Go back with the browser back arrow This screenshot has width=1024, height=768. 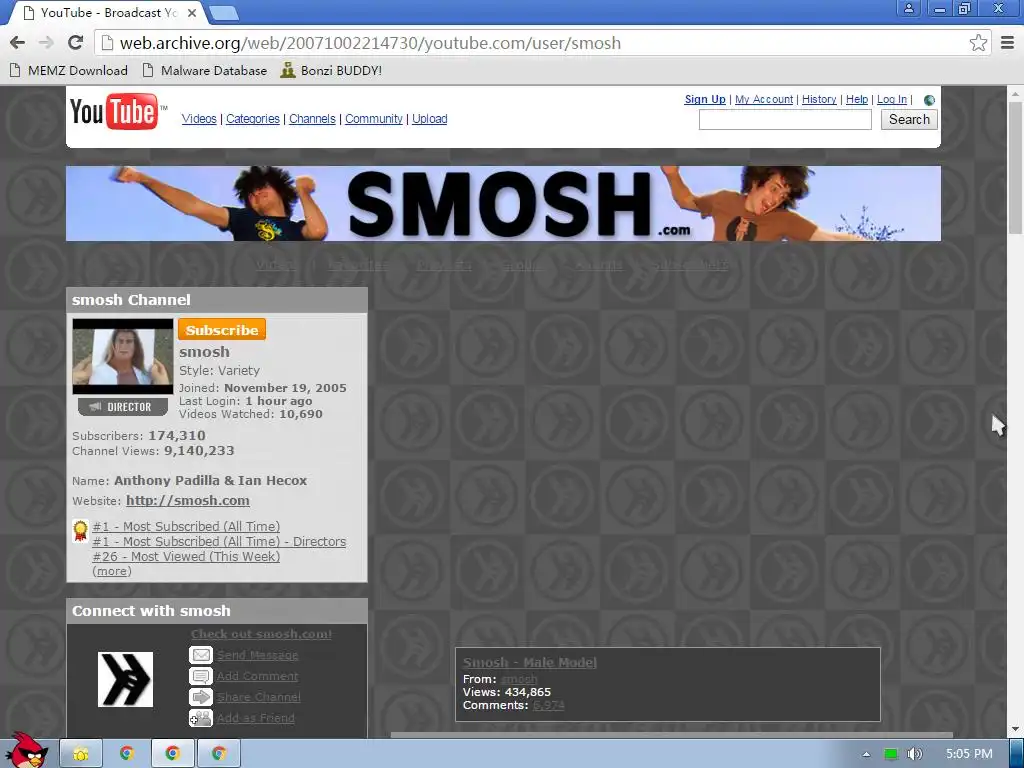18,43
